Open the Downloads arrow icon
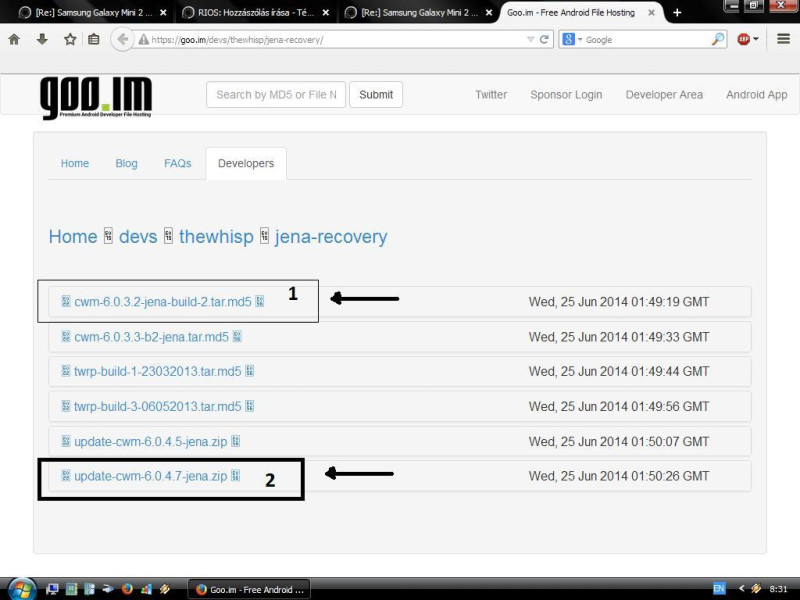Screen dimensions: 800x600 [x=42, y=39]
